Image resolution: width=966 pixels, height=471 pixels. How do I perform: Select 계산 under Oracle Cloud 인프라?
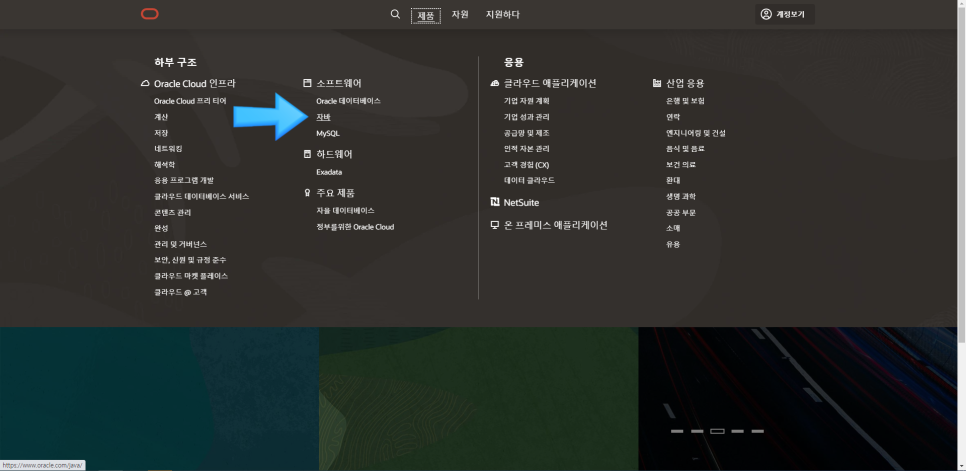click(161, 117)
